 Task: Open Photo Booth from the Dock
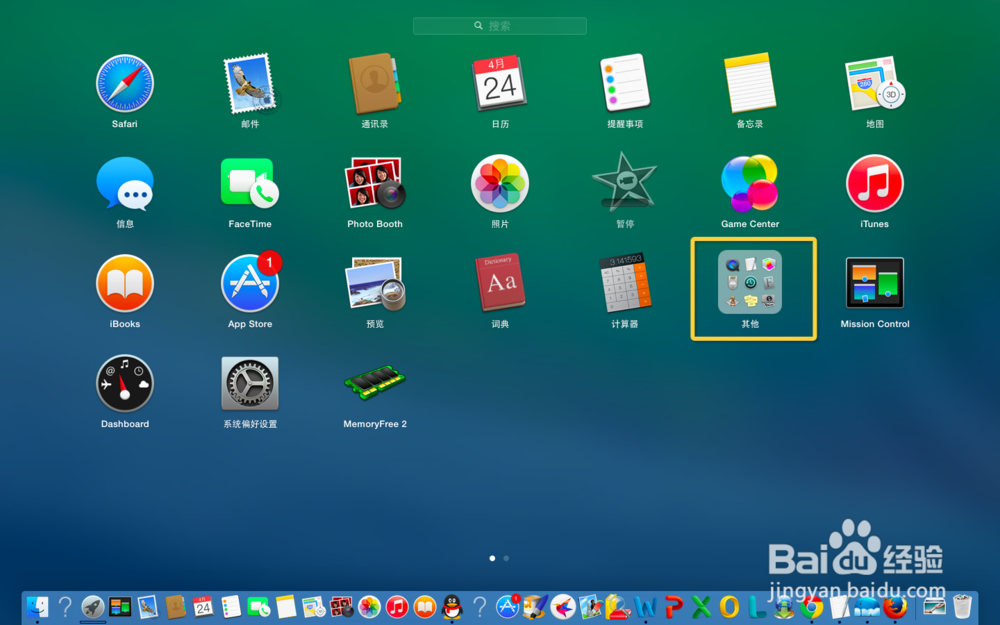click(x=342, y=607)
